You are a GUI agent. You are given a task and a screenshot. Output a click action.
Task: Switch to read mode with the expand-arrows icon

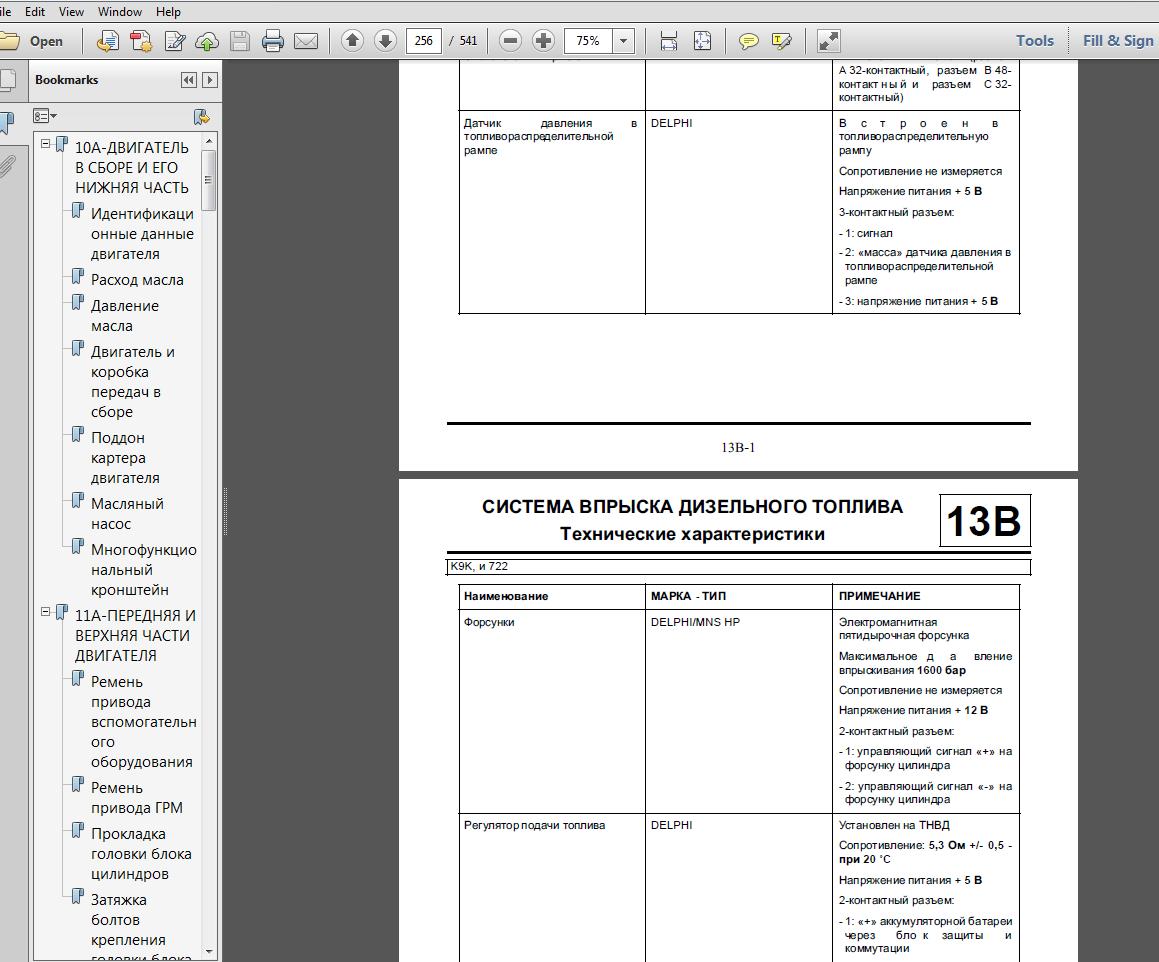click(829, 41)
